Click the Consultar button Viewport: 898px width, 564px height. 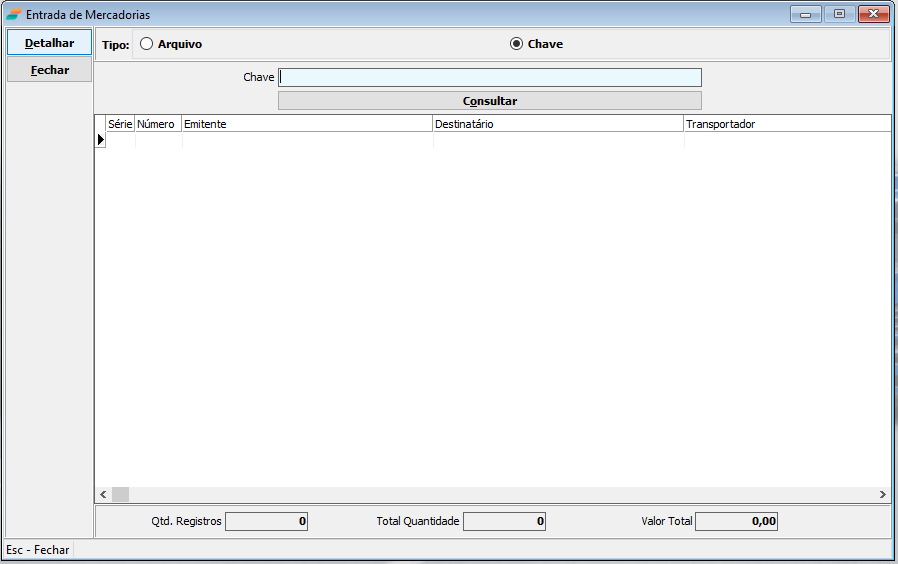point(489,101)
